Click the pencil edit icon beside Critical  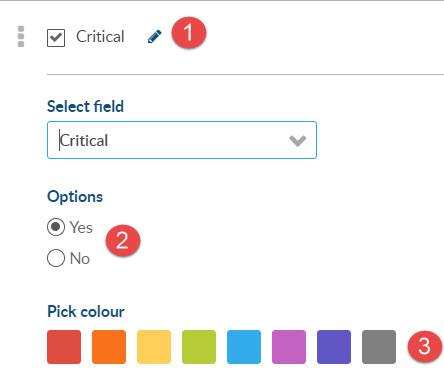(x=154, y=36)
